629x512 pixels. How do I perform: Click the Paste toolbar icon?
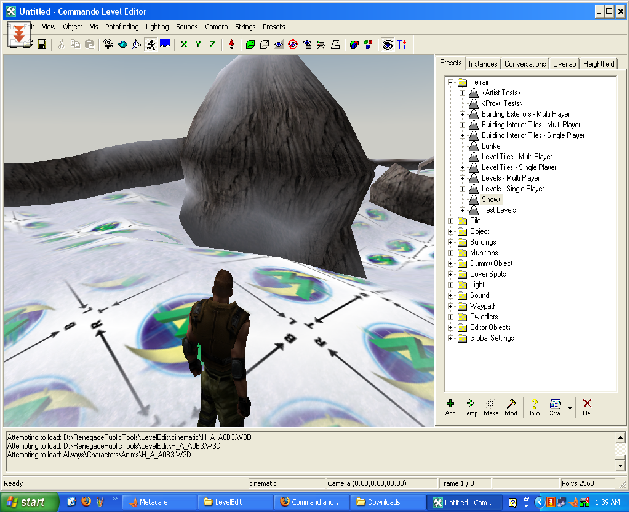pyautogui.click(x=90, y=45)
